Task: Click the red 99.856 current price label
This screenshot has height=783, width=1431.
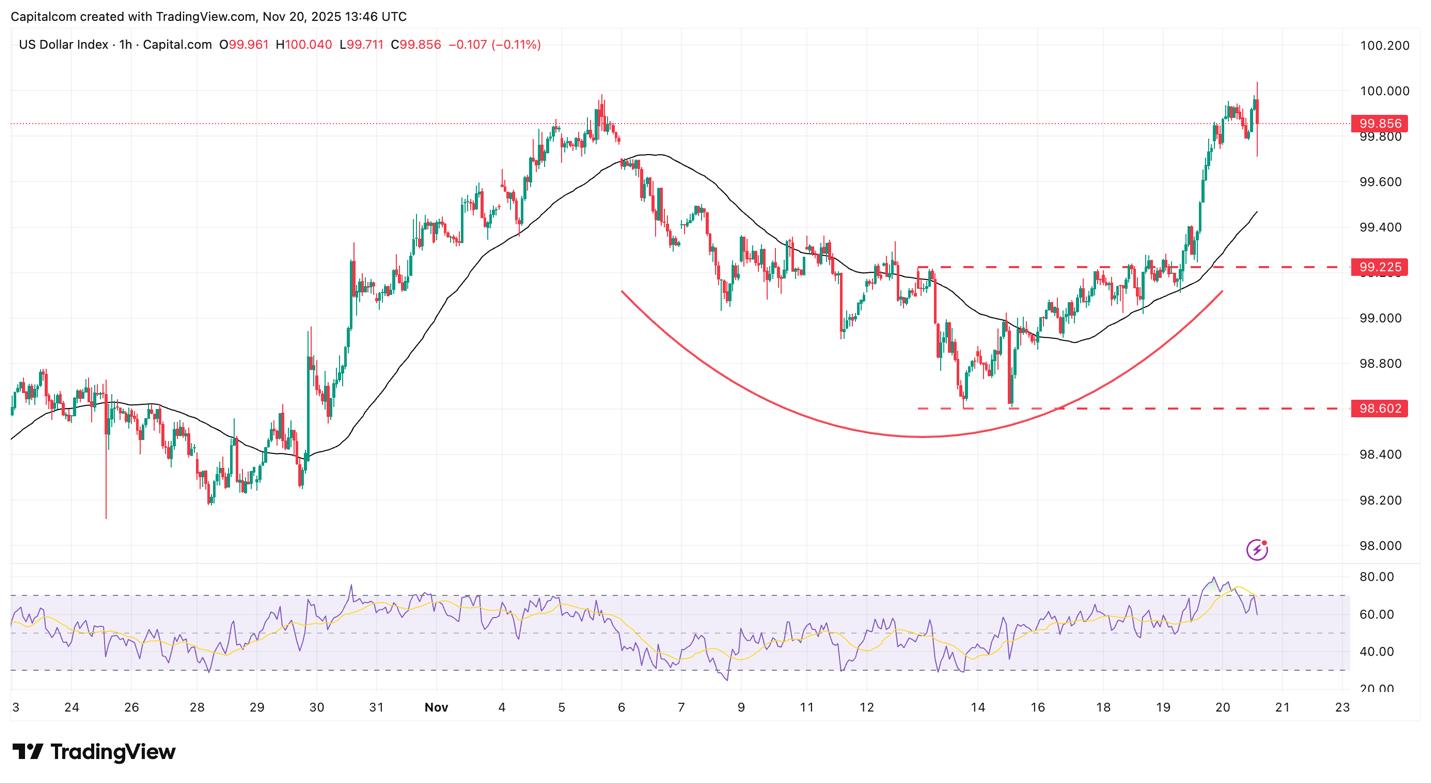Action: click(1380, 124)
